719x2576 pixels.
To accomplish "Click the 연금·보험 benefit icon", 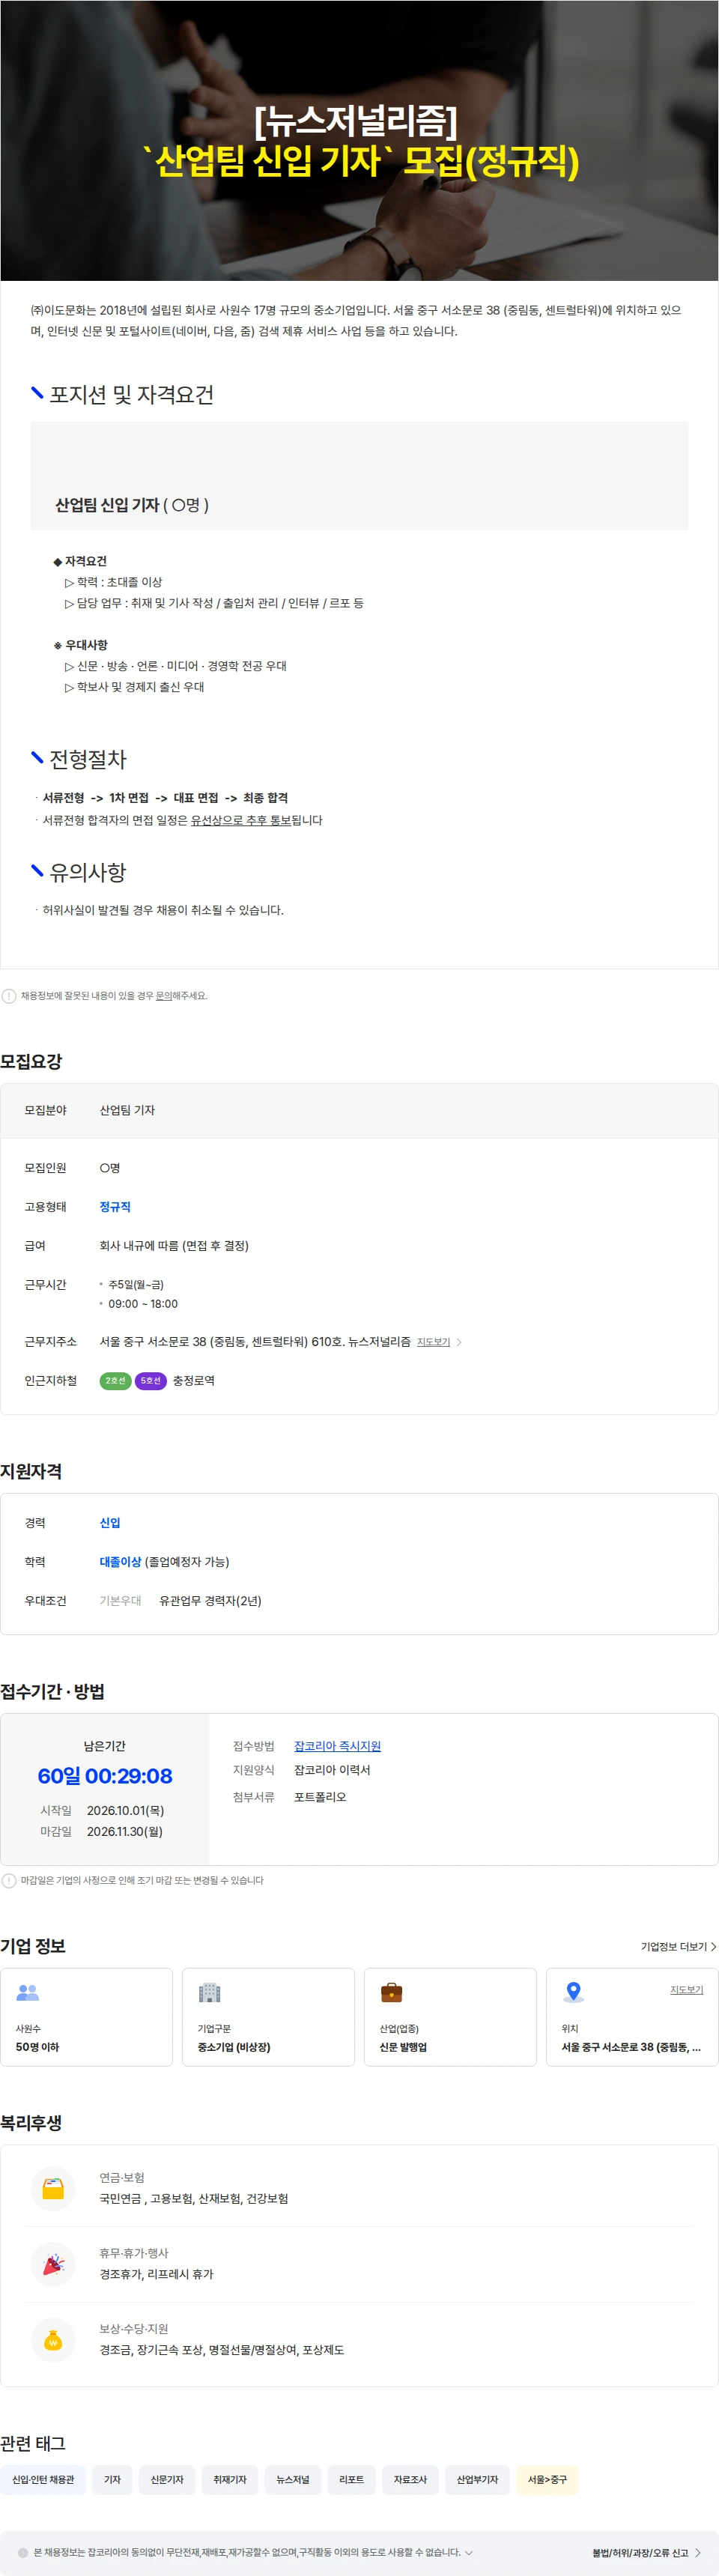I will 53,2188.
